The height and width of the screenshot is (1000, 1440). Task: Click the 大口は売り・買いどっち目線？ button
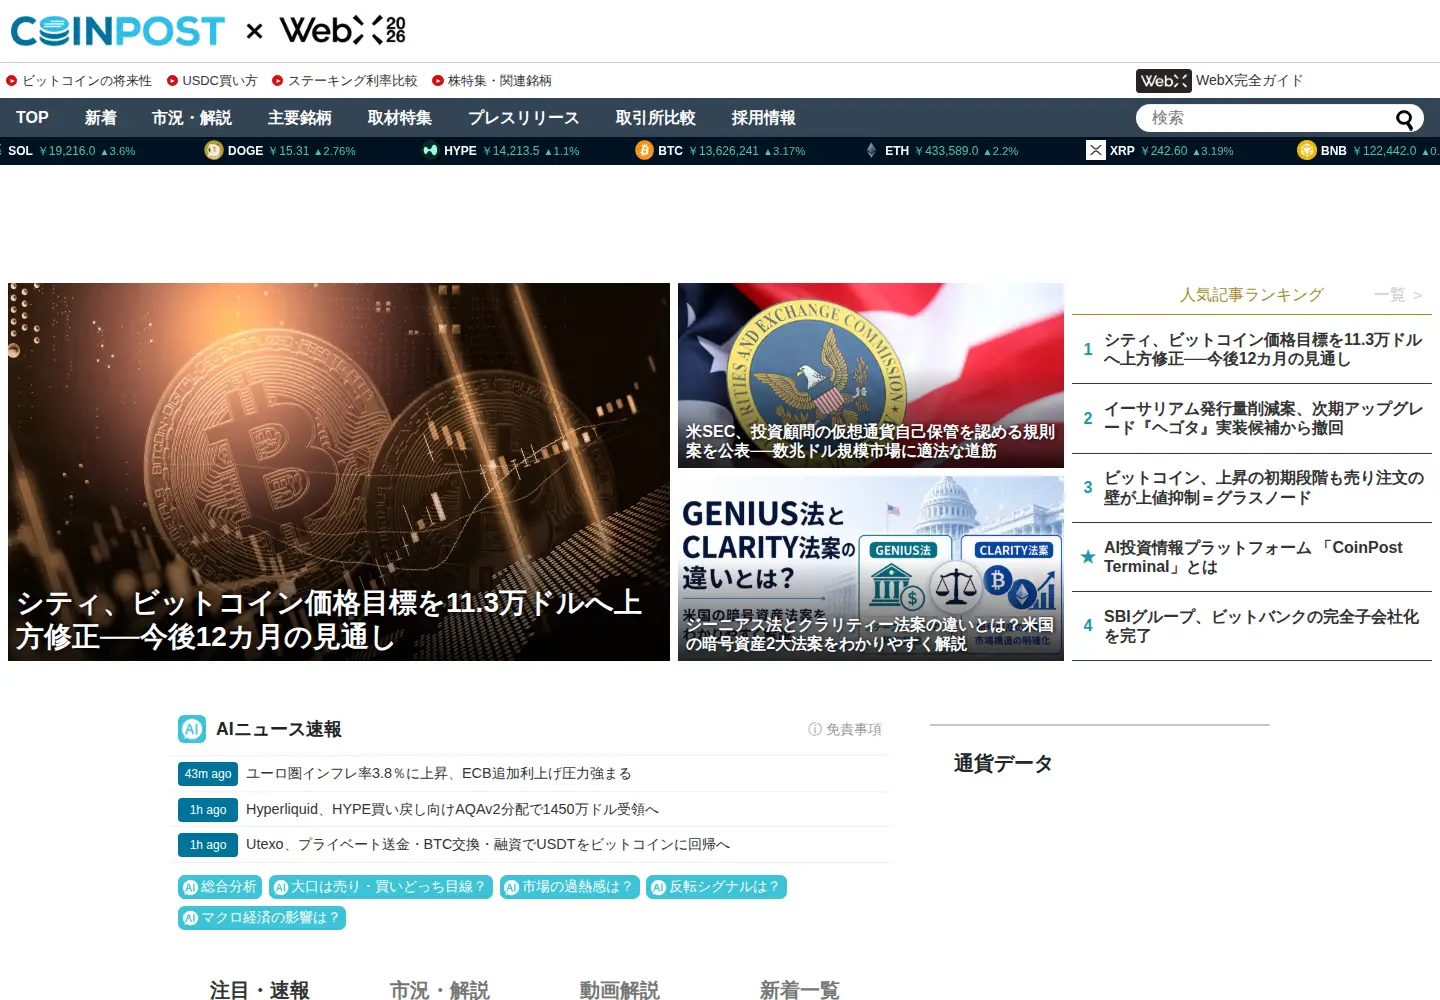click(x=381, y=887)
